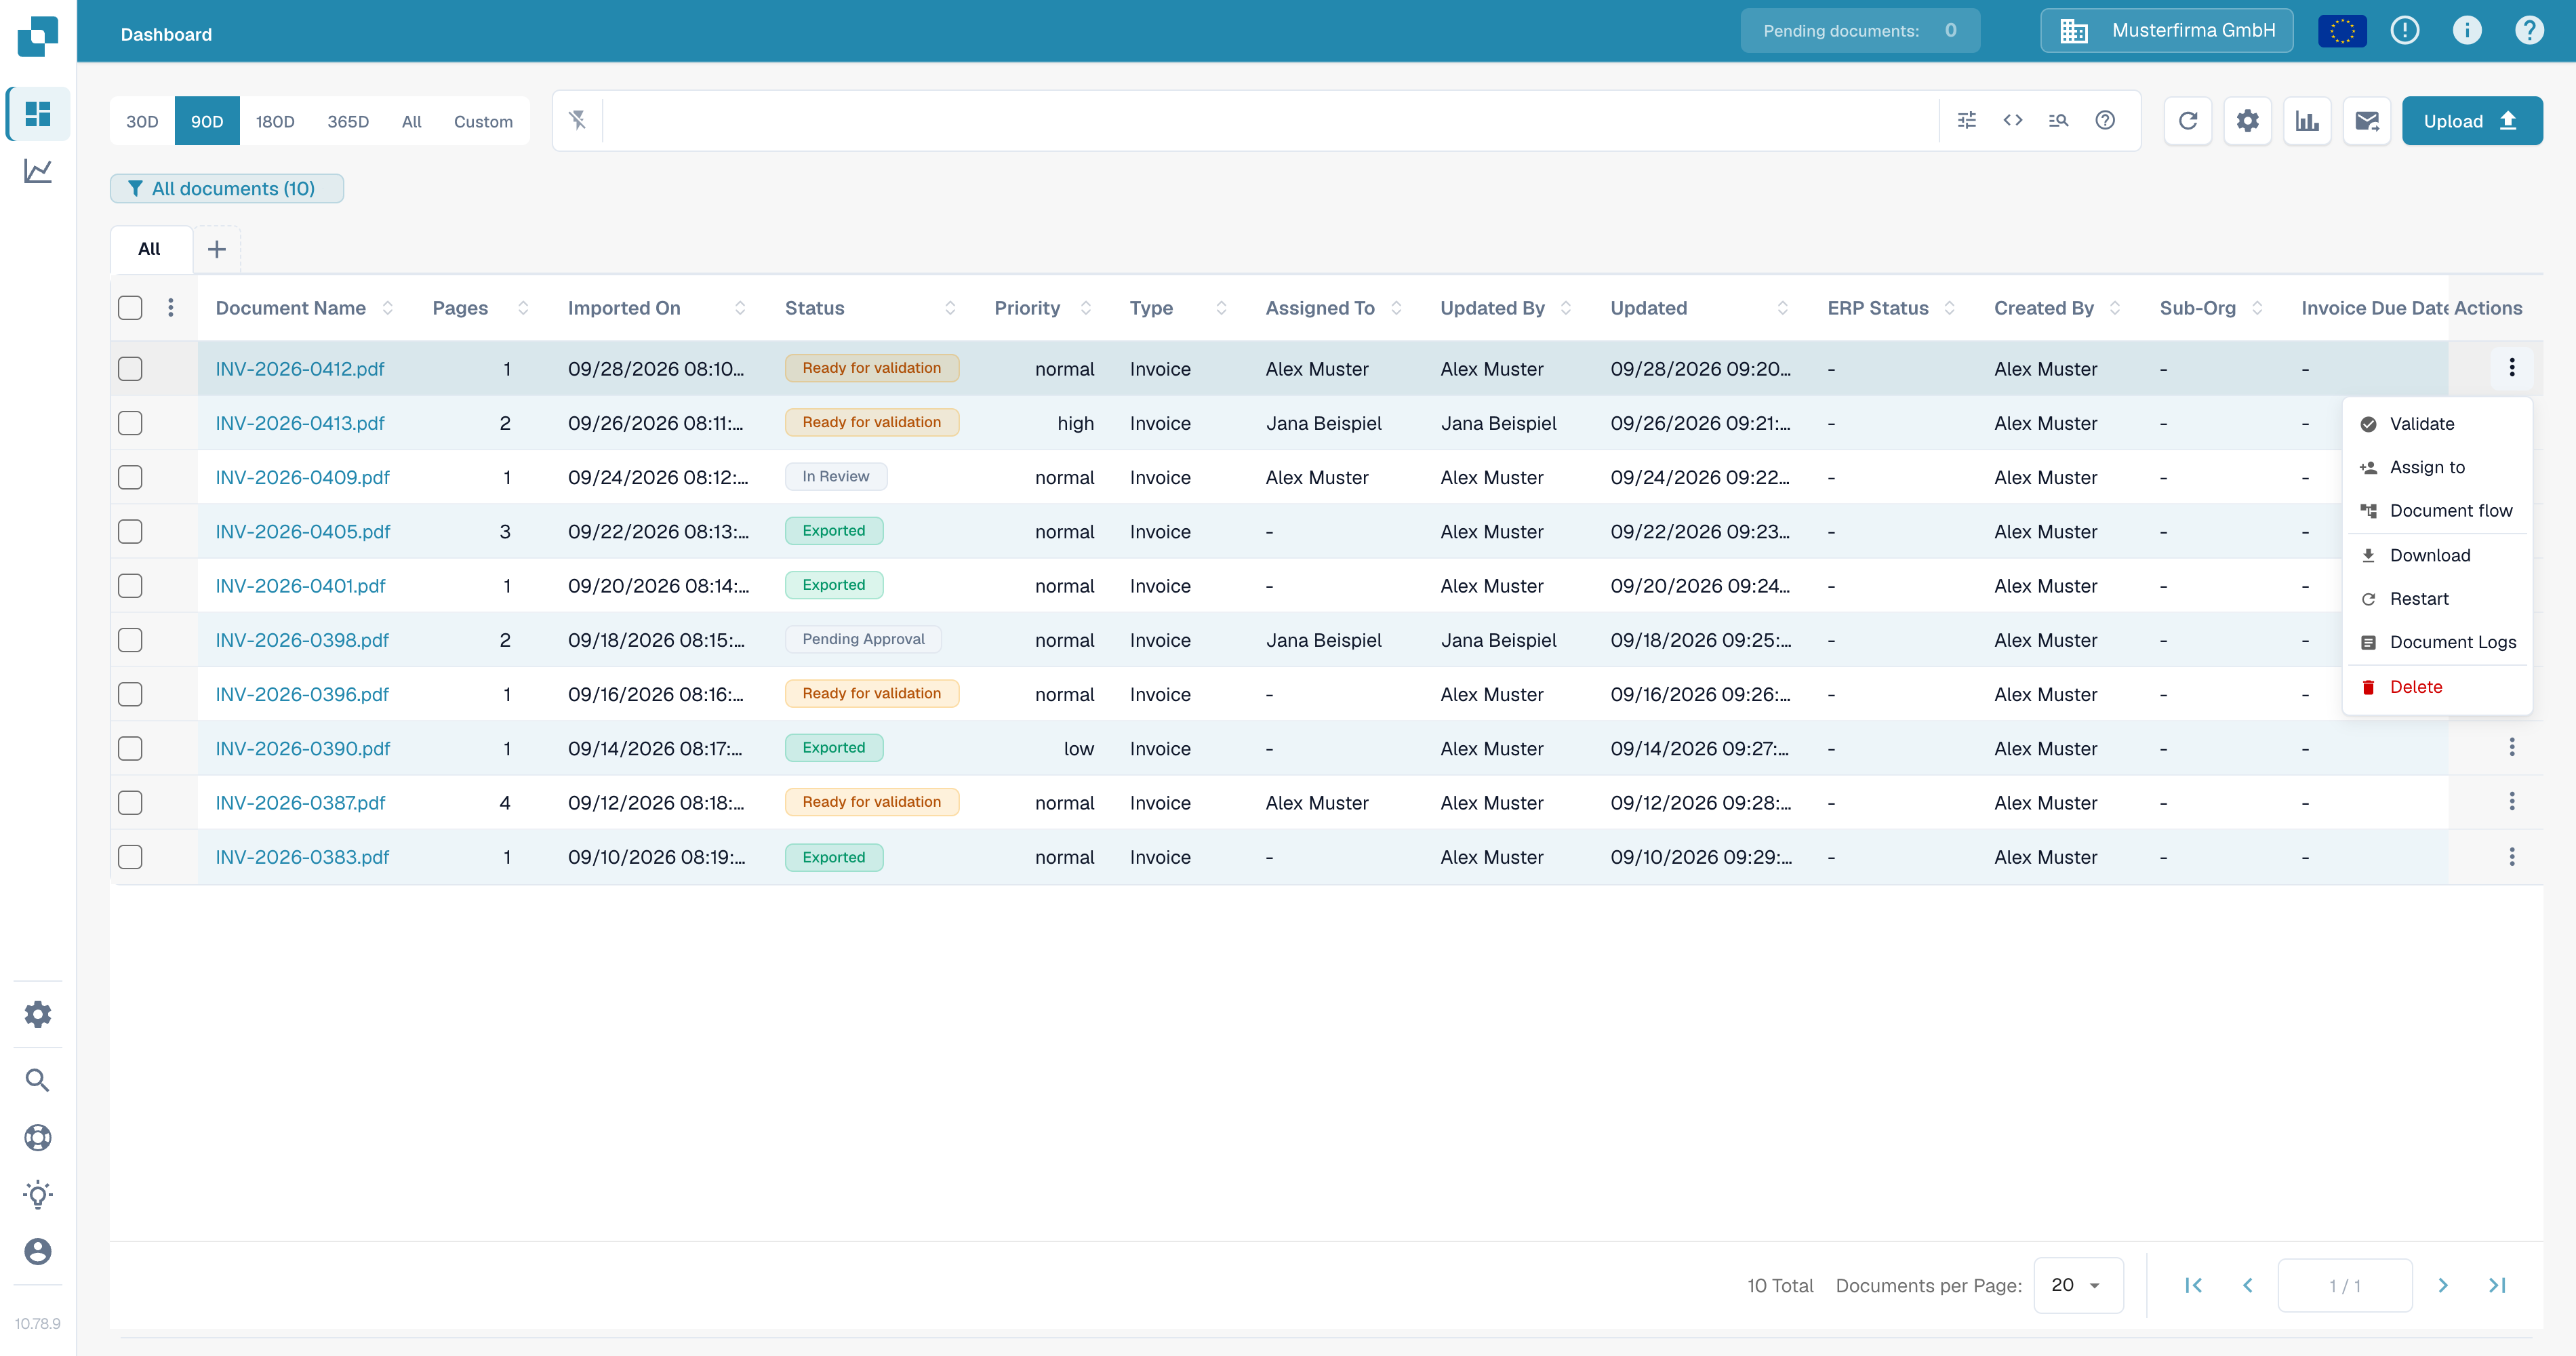Open the advanced filter sliders icon
The image size is (2576, 1356).
[1967, 121]
